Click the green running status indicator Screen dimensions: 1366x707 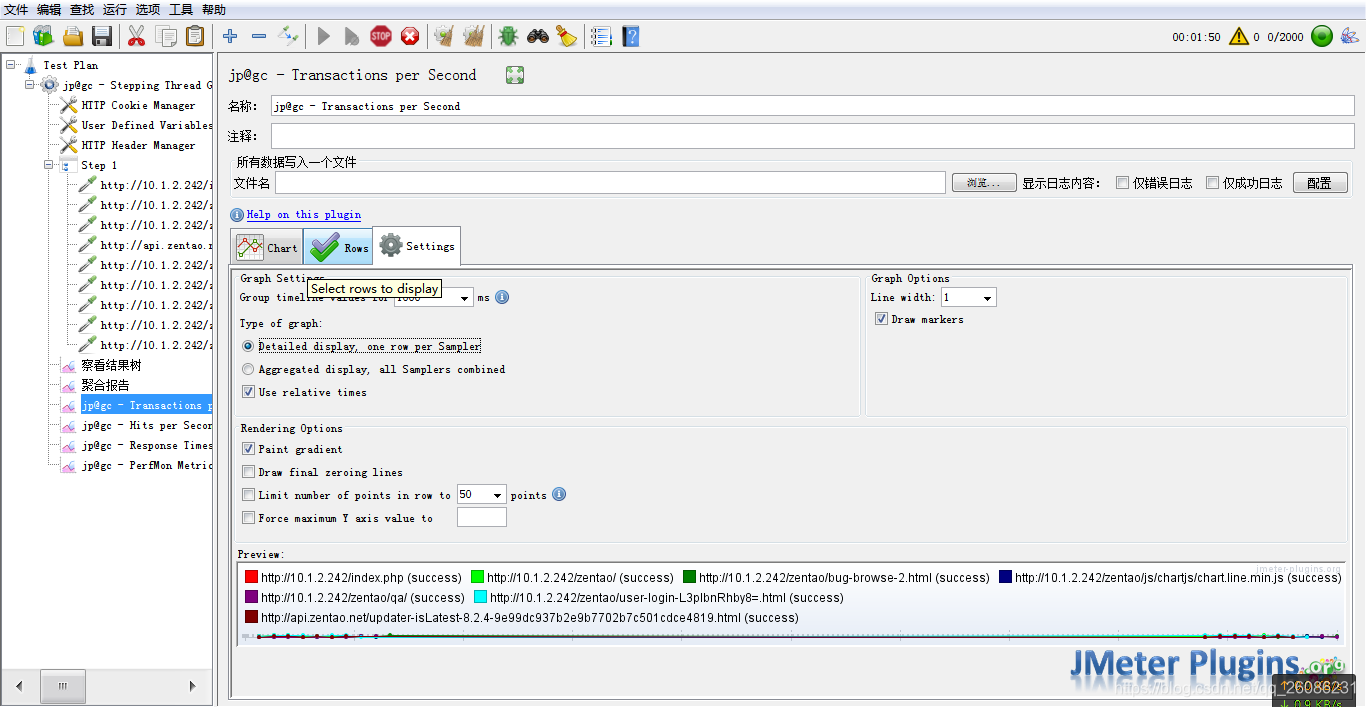1322,37
